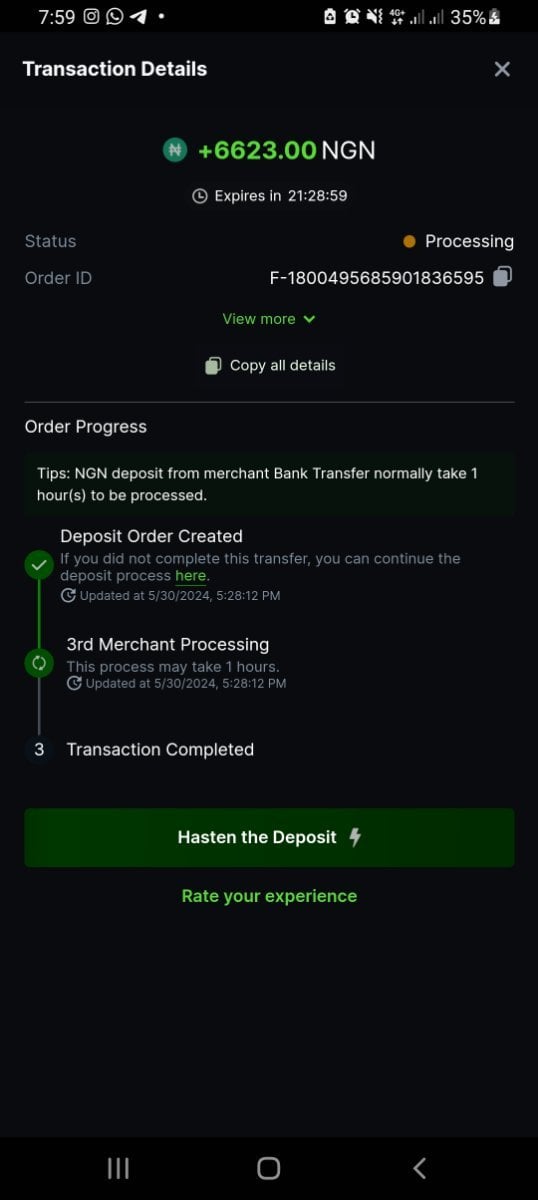Screen dimensions: 538x1200
Task: Copy the Order ID with copy icon
Action: coord(503,277)
